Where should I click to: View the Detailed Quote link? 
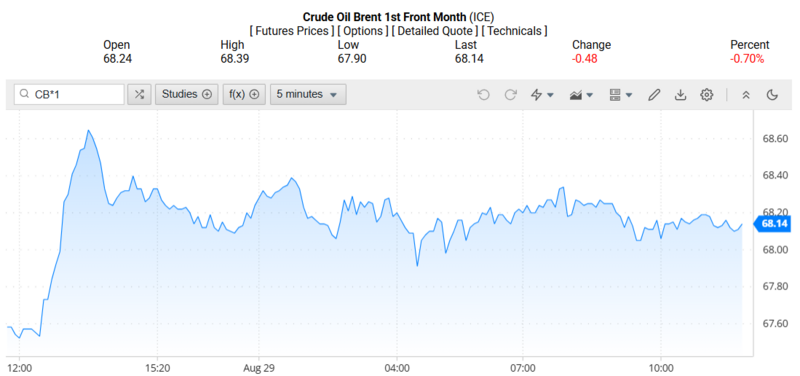coord(435,31)
